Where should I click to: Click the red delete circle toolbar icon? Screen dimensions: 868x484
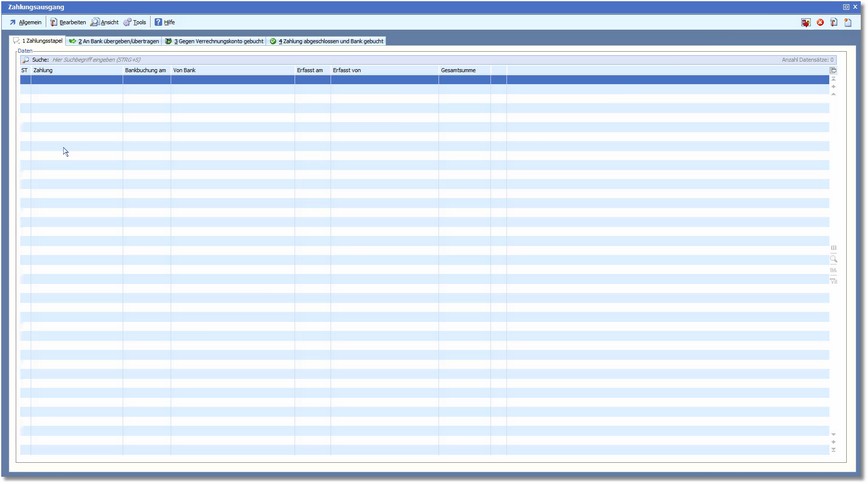(x=820, y=22)
